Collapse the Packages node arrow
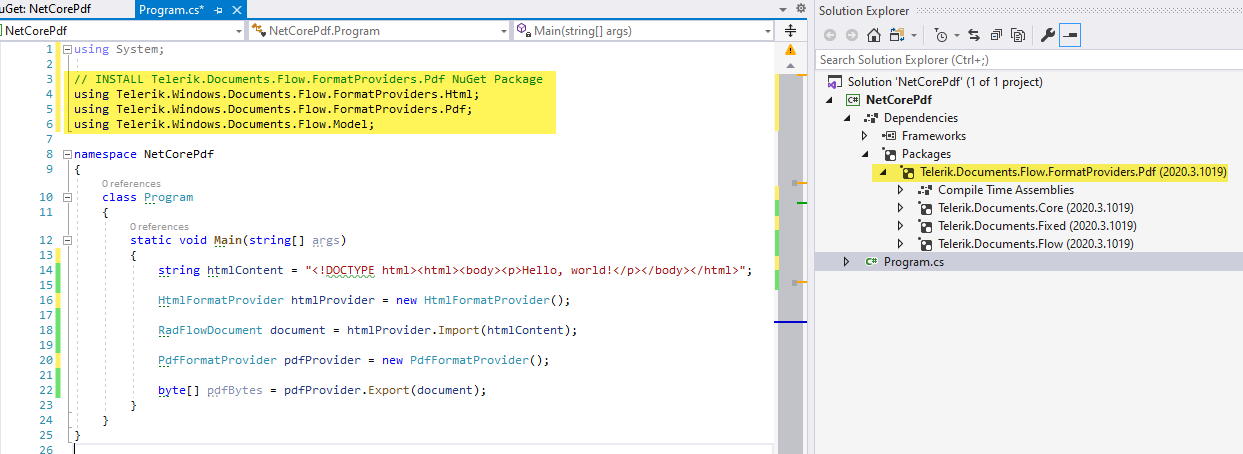Viewport: 1243px width, 454px height. point(866,154)
